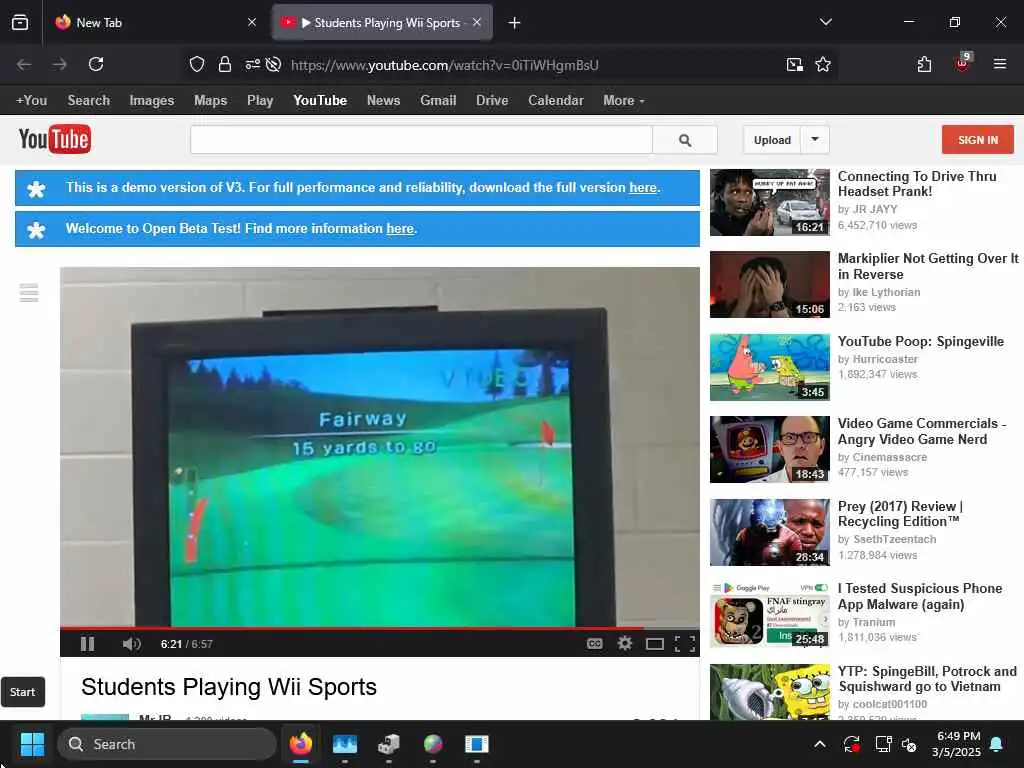Pause the video with the pause button

coord(88,644)
